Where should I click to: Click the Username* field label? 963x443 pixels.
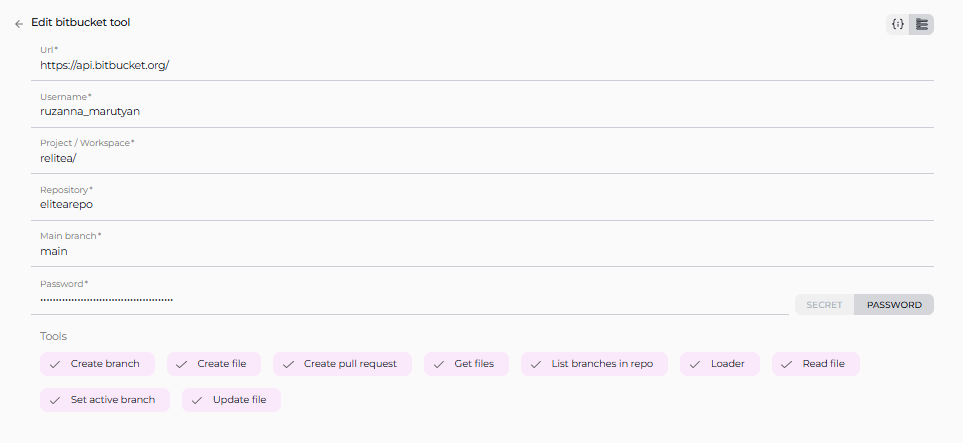66,97
